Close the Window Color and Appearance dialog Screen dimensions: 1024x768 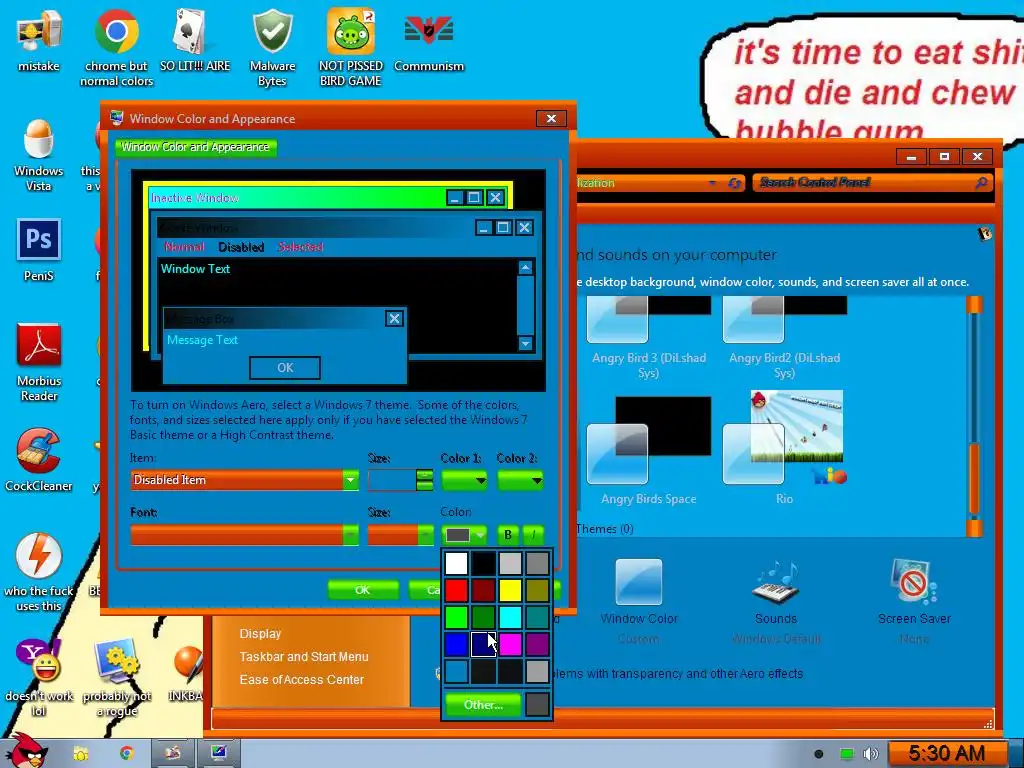551,118
